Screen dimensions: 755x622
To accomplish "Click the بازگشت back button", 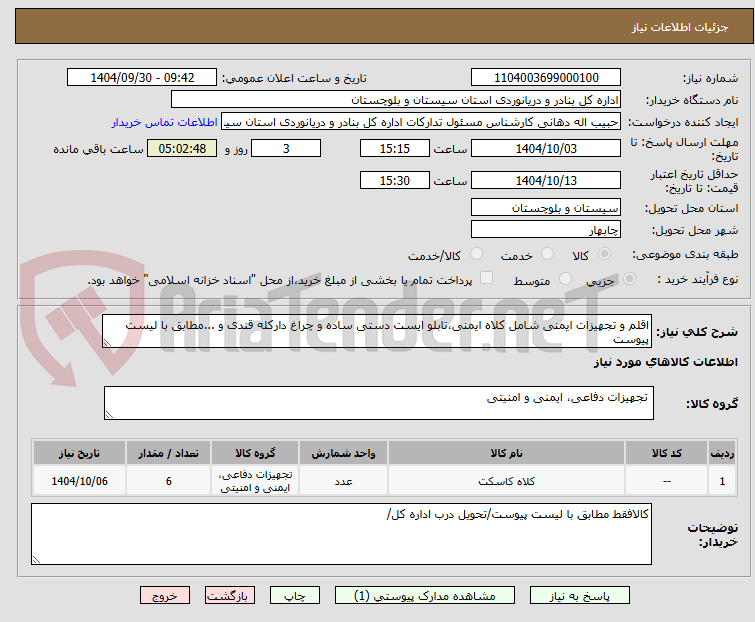I will (x=229, y=596).
